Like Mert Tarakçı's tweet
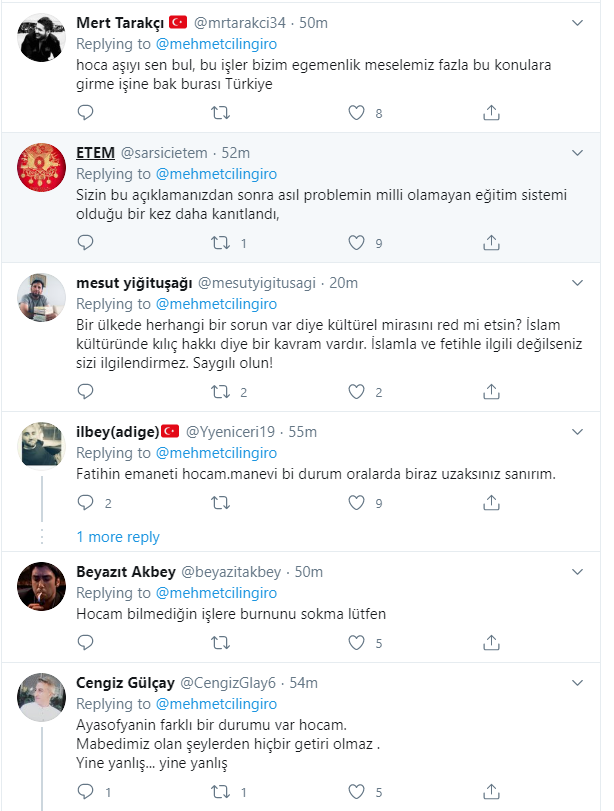 (x=357, y=113)
